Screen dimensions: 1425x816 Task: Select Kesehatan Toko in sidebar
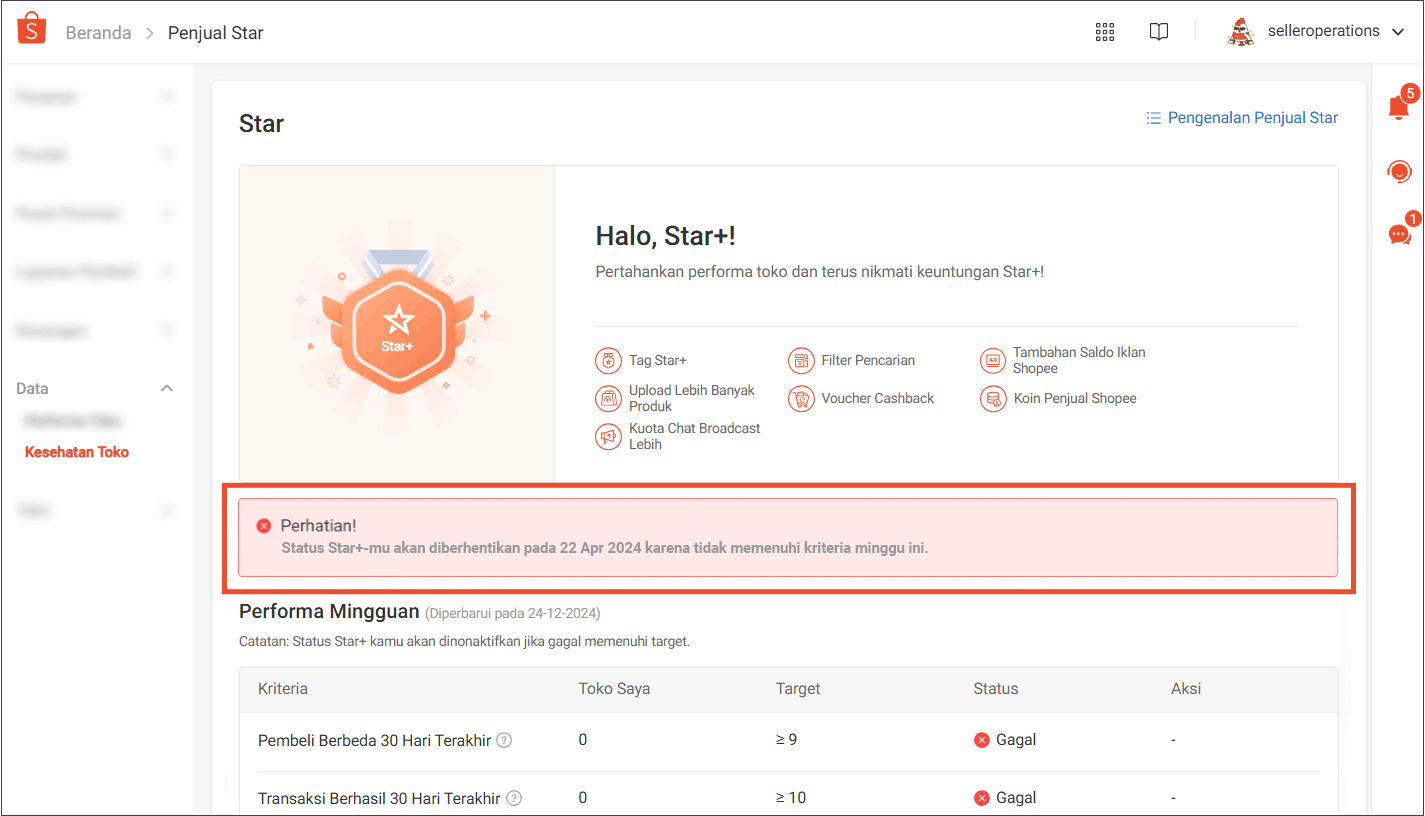tap(77, 452)
